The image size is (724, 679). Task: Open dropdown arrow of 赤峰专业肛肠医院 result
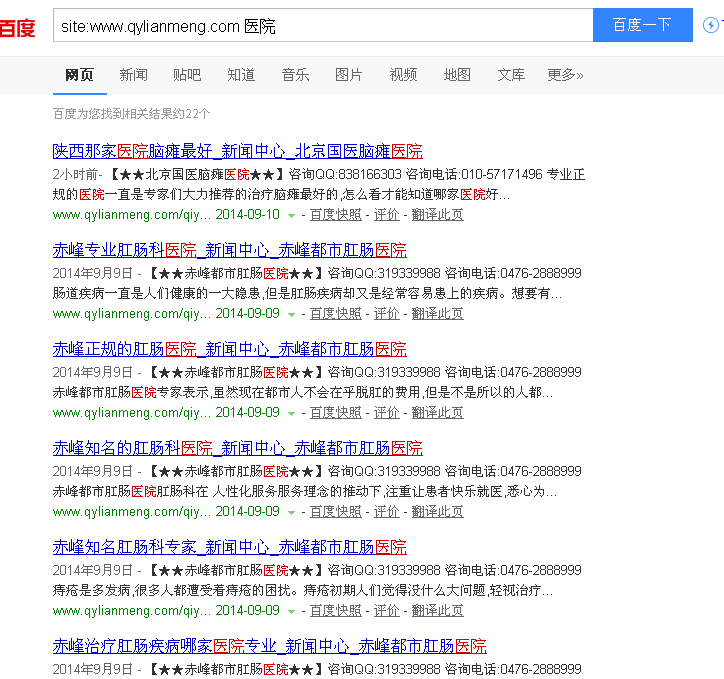pos(292,314)
